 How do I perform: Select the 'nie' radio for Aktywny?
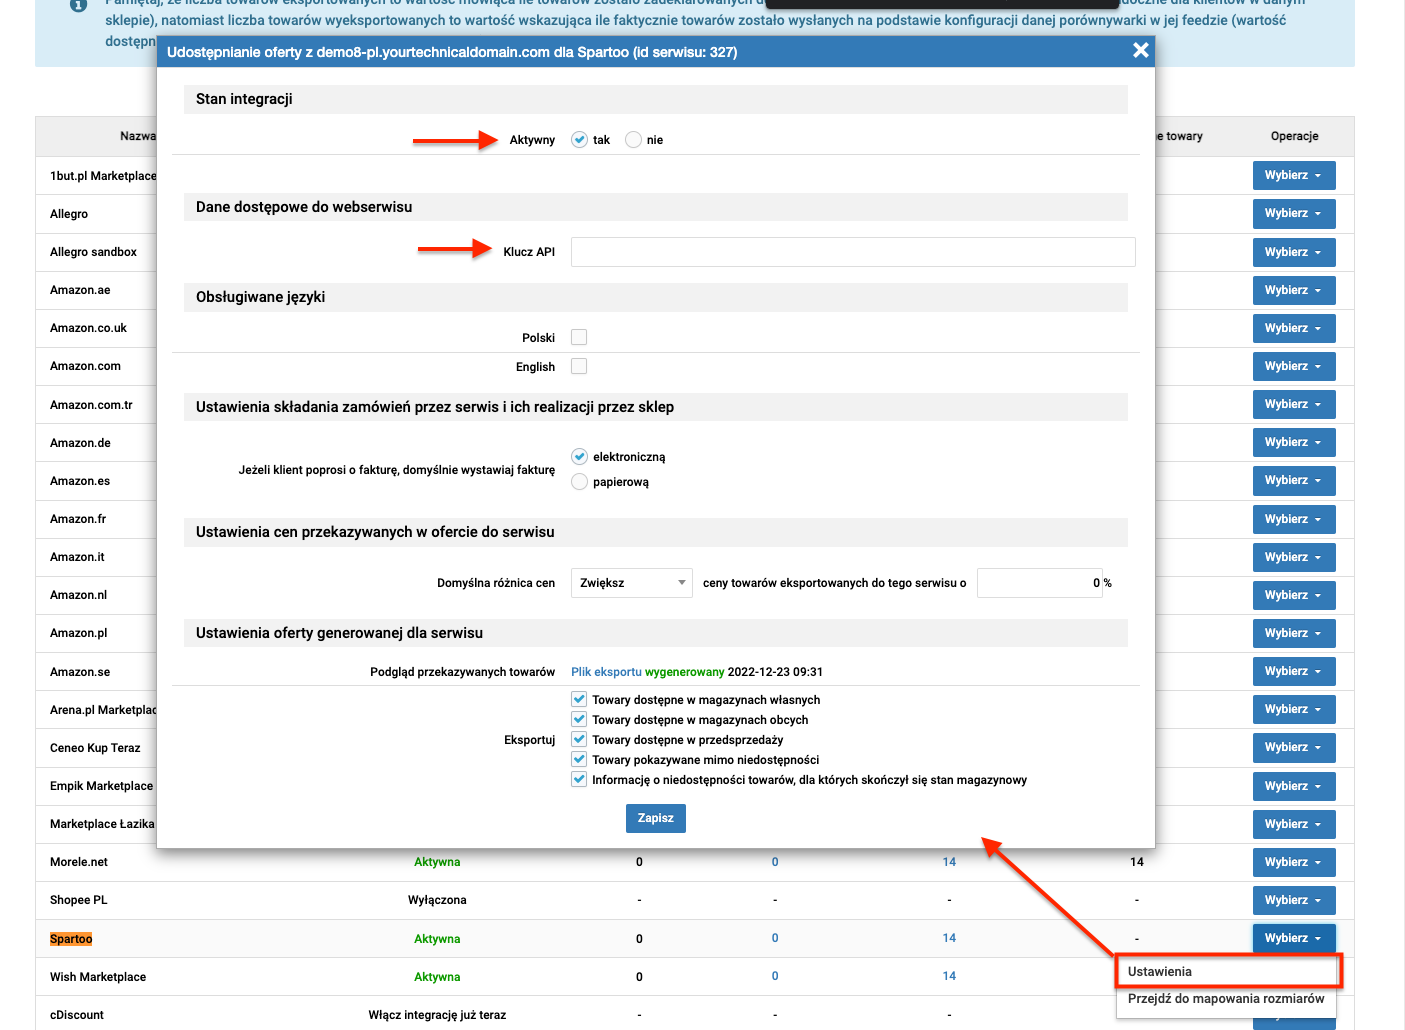633,140
